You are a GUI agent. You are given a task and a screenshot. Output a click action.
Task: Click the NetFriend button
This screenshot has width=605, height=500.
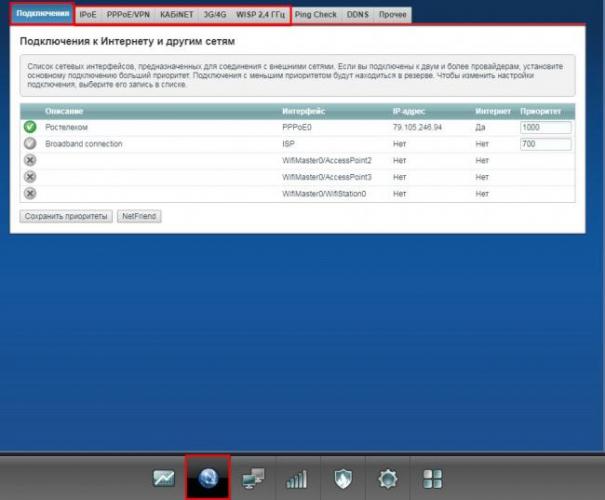(139, 216)
